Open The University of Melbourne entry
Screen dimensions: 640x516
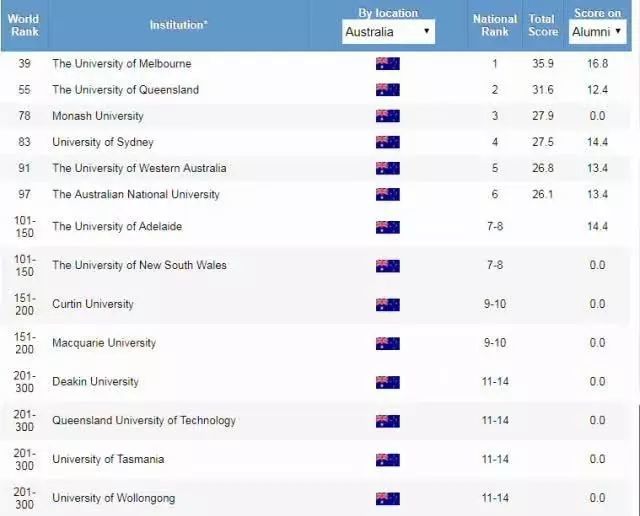tap(122, 64)
